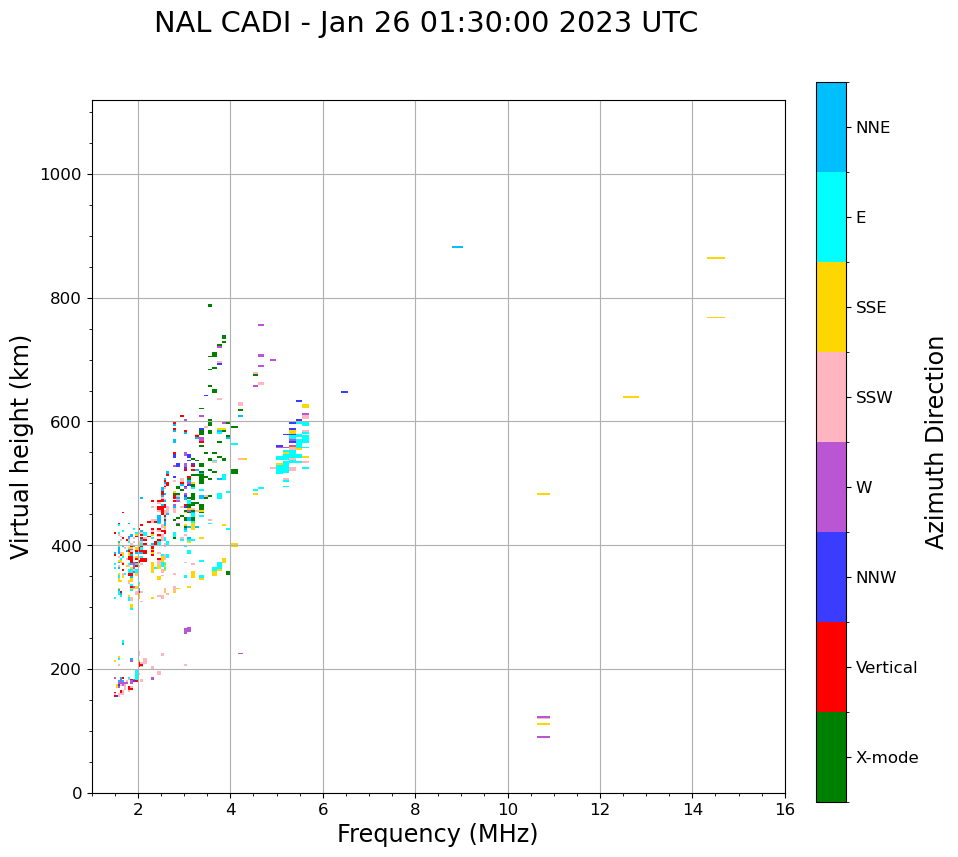Click the red Vertical colorbar swatch
958x857 pixels.
(831, 667)
